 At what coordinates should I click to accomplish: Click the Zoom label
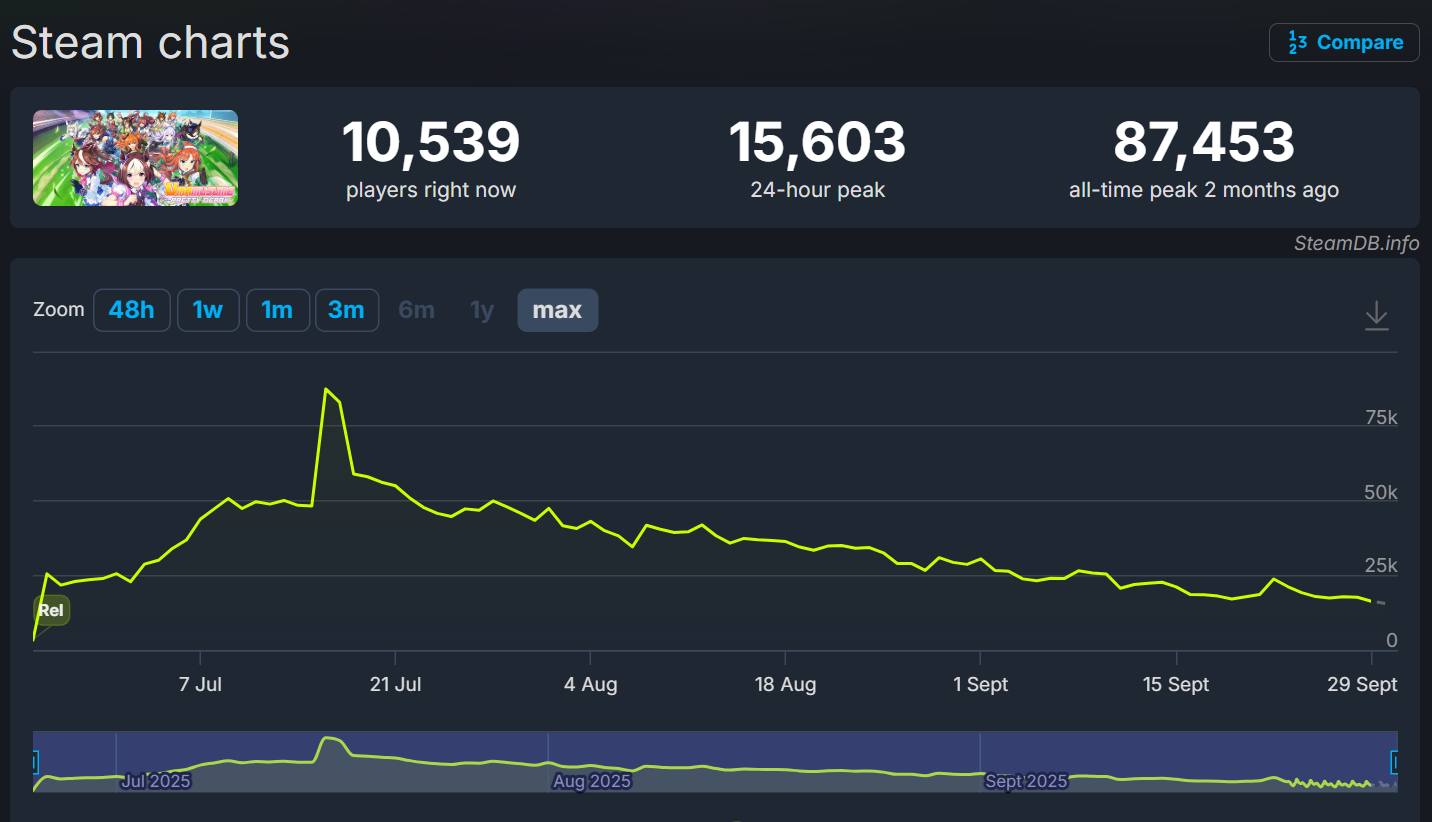point(59,310)
